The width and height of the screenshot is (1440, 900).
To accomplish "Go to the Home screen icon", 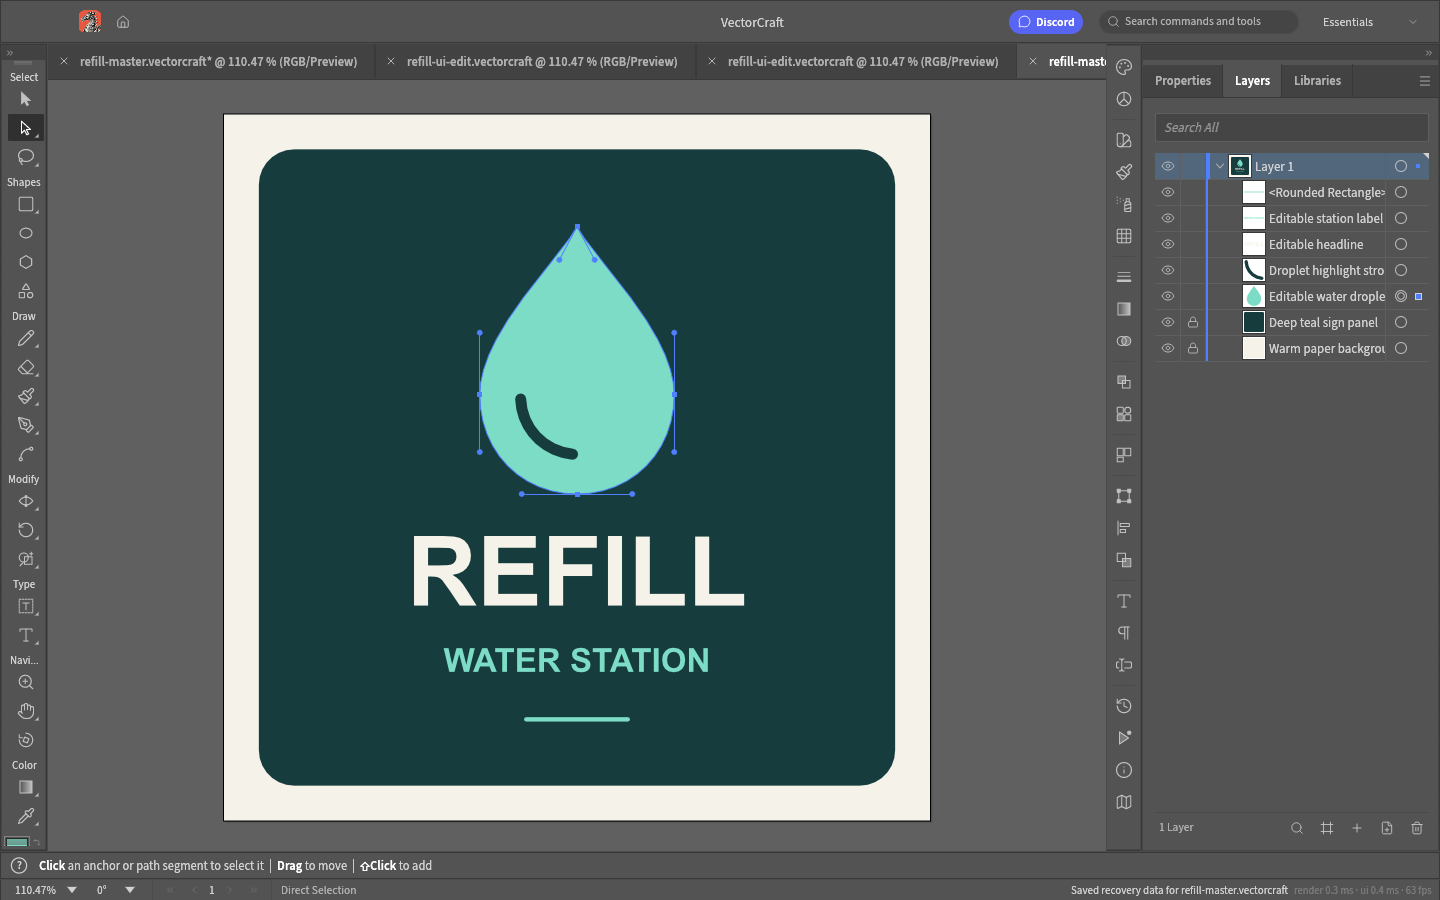I will click(123, 22).
